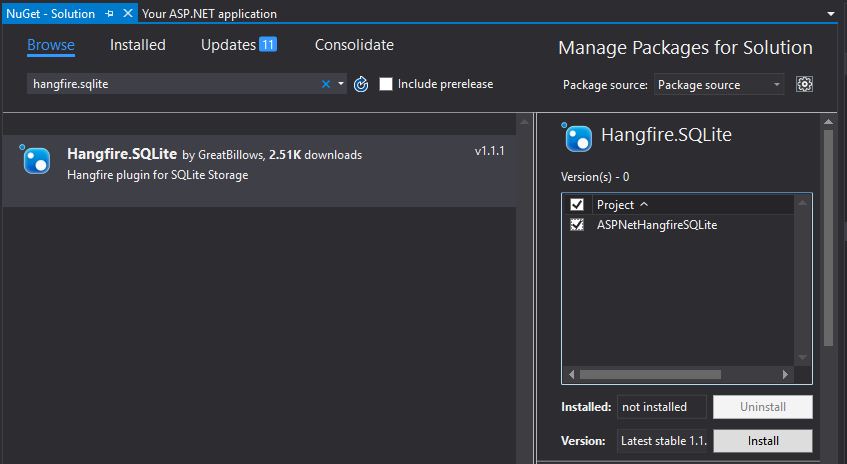Image resolution: width=847 pixels, height=464 pixels.
Task: Uncheck the ASPNetHangfireSQLite project checkbox
Action: (x=577, y=225)
